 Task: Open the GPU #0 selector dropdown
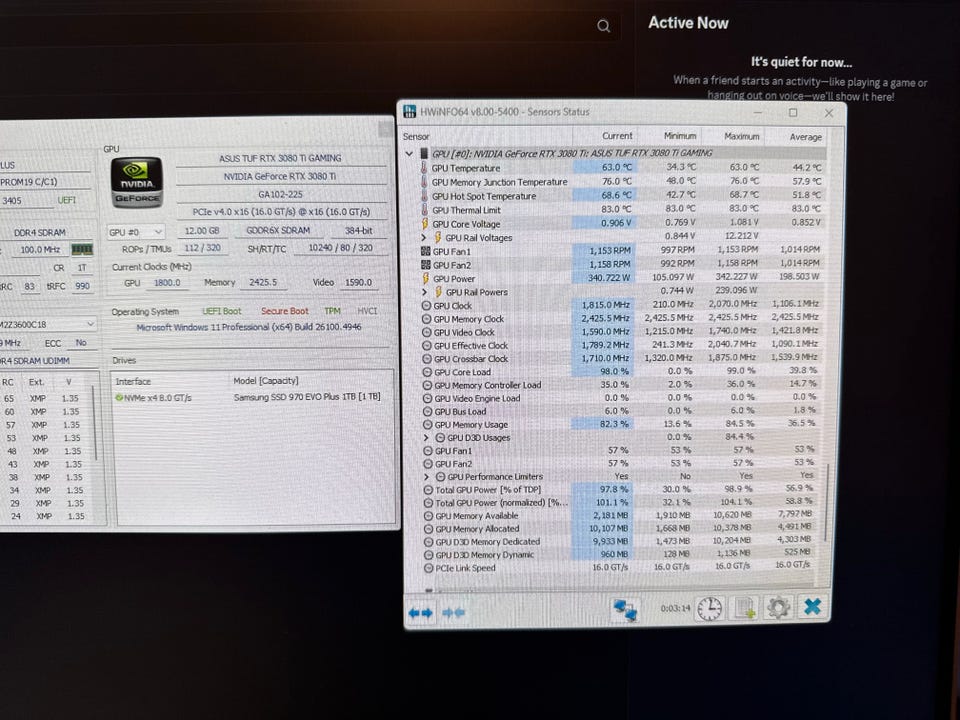pyautogui.click(x=135, y=232)
